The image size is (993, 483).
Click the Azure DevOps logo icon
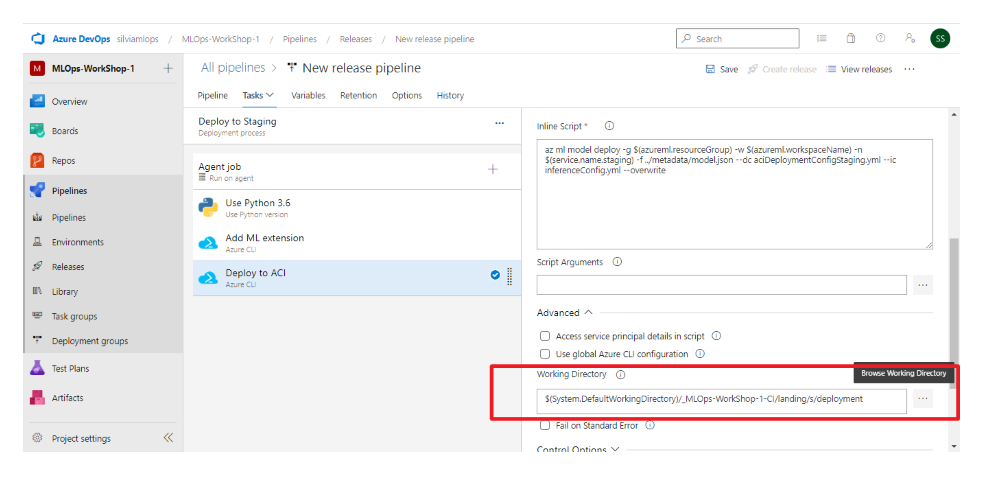37,39
